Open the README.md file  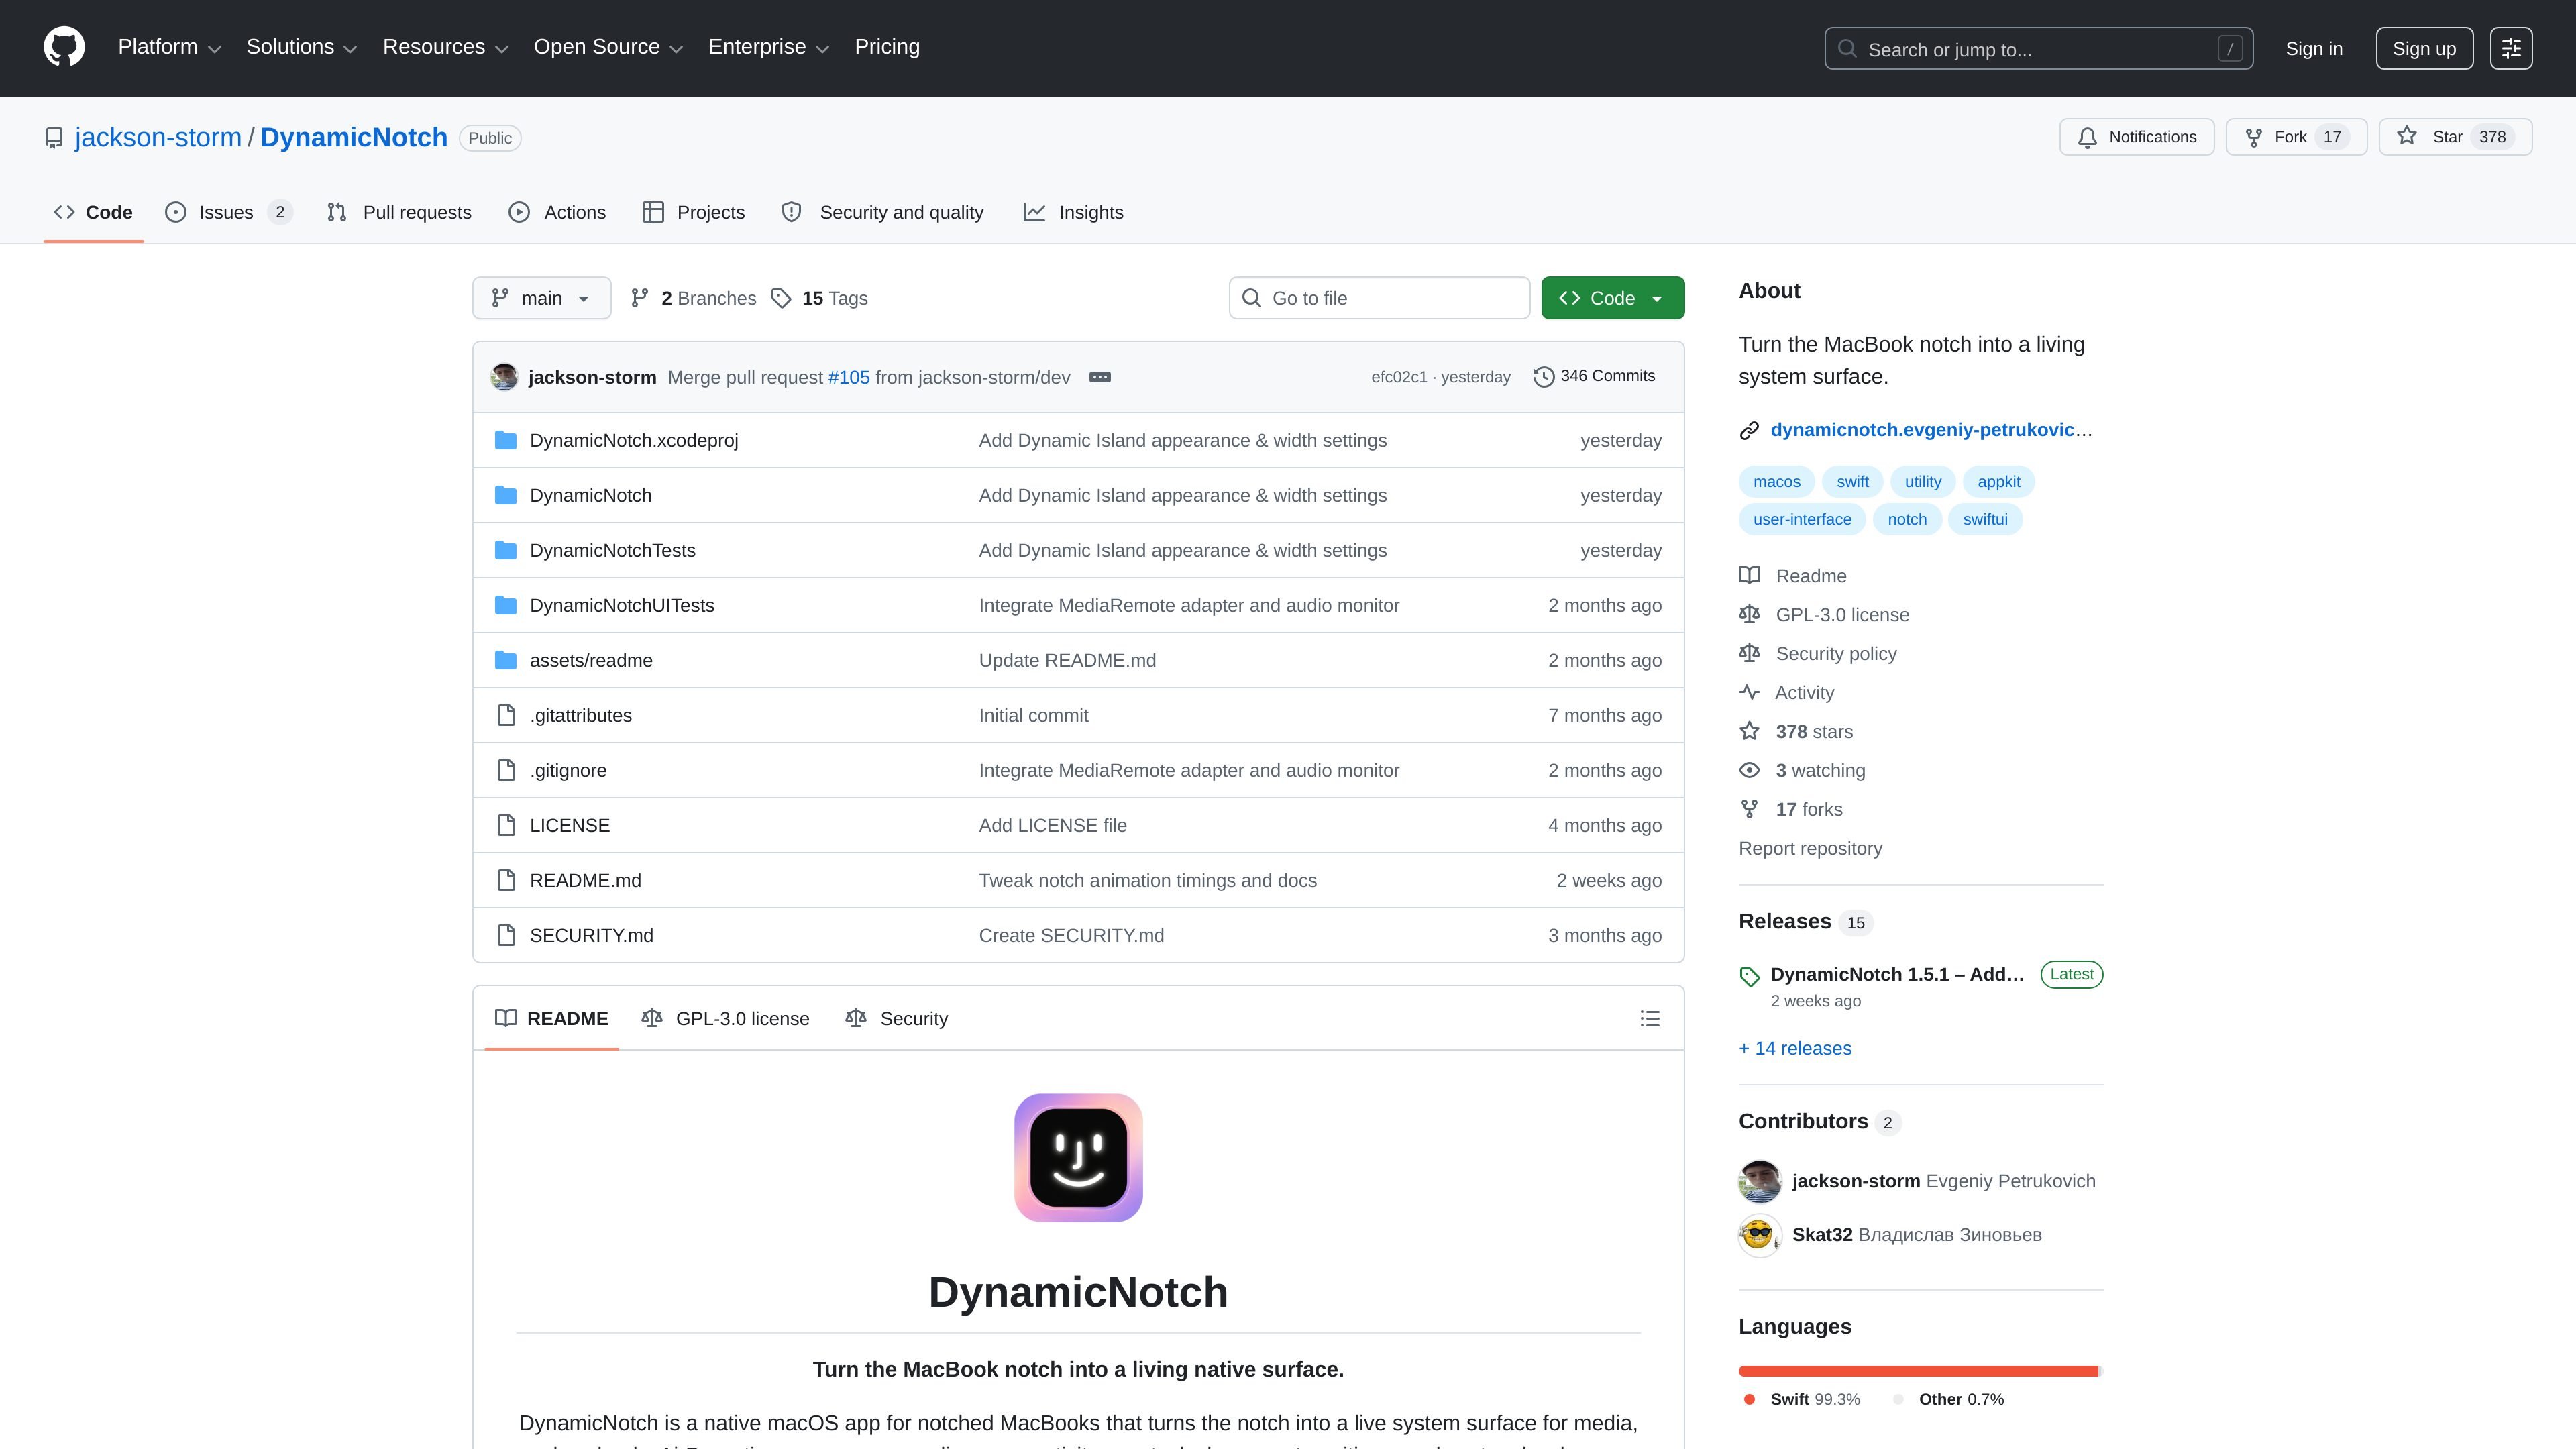click(x=585, y=880)
